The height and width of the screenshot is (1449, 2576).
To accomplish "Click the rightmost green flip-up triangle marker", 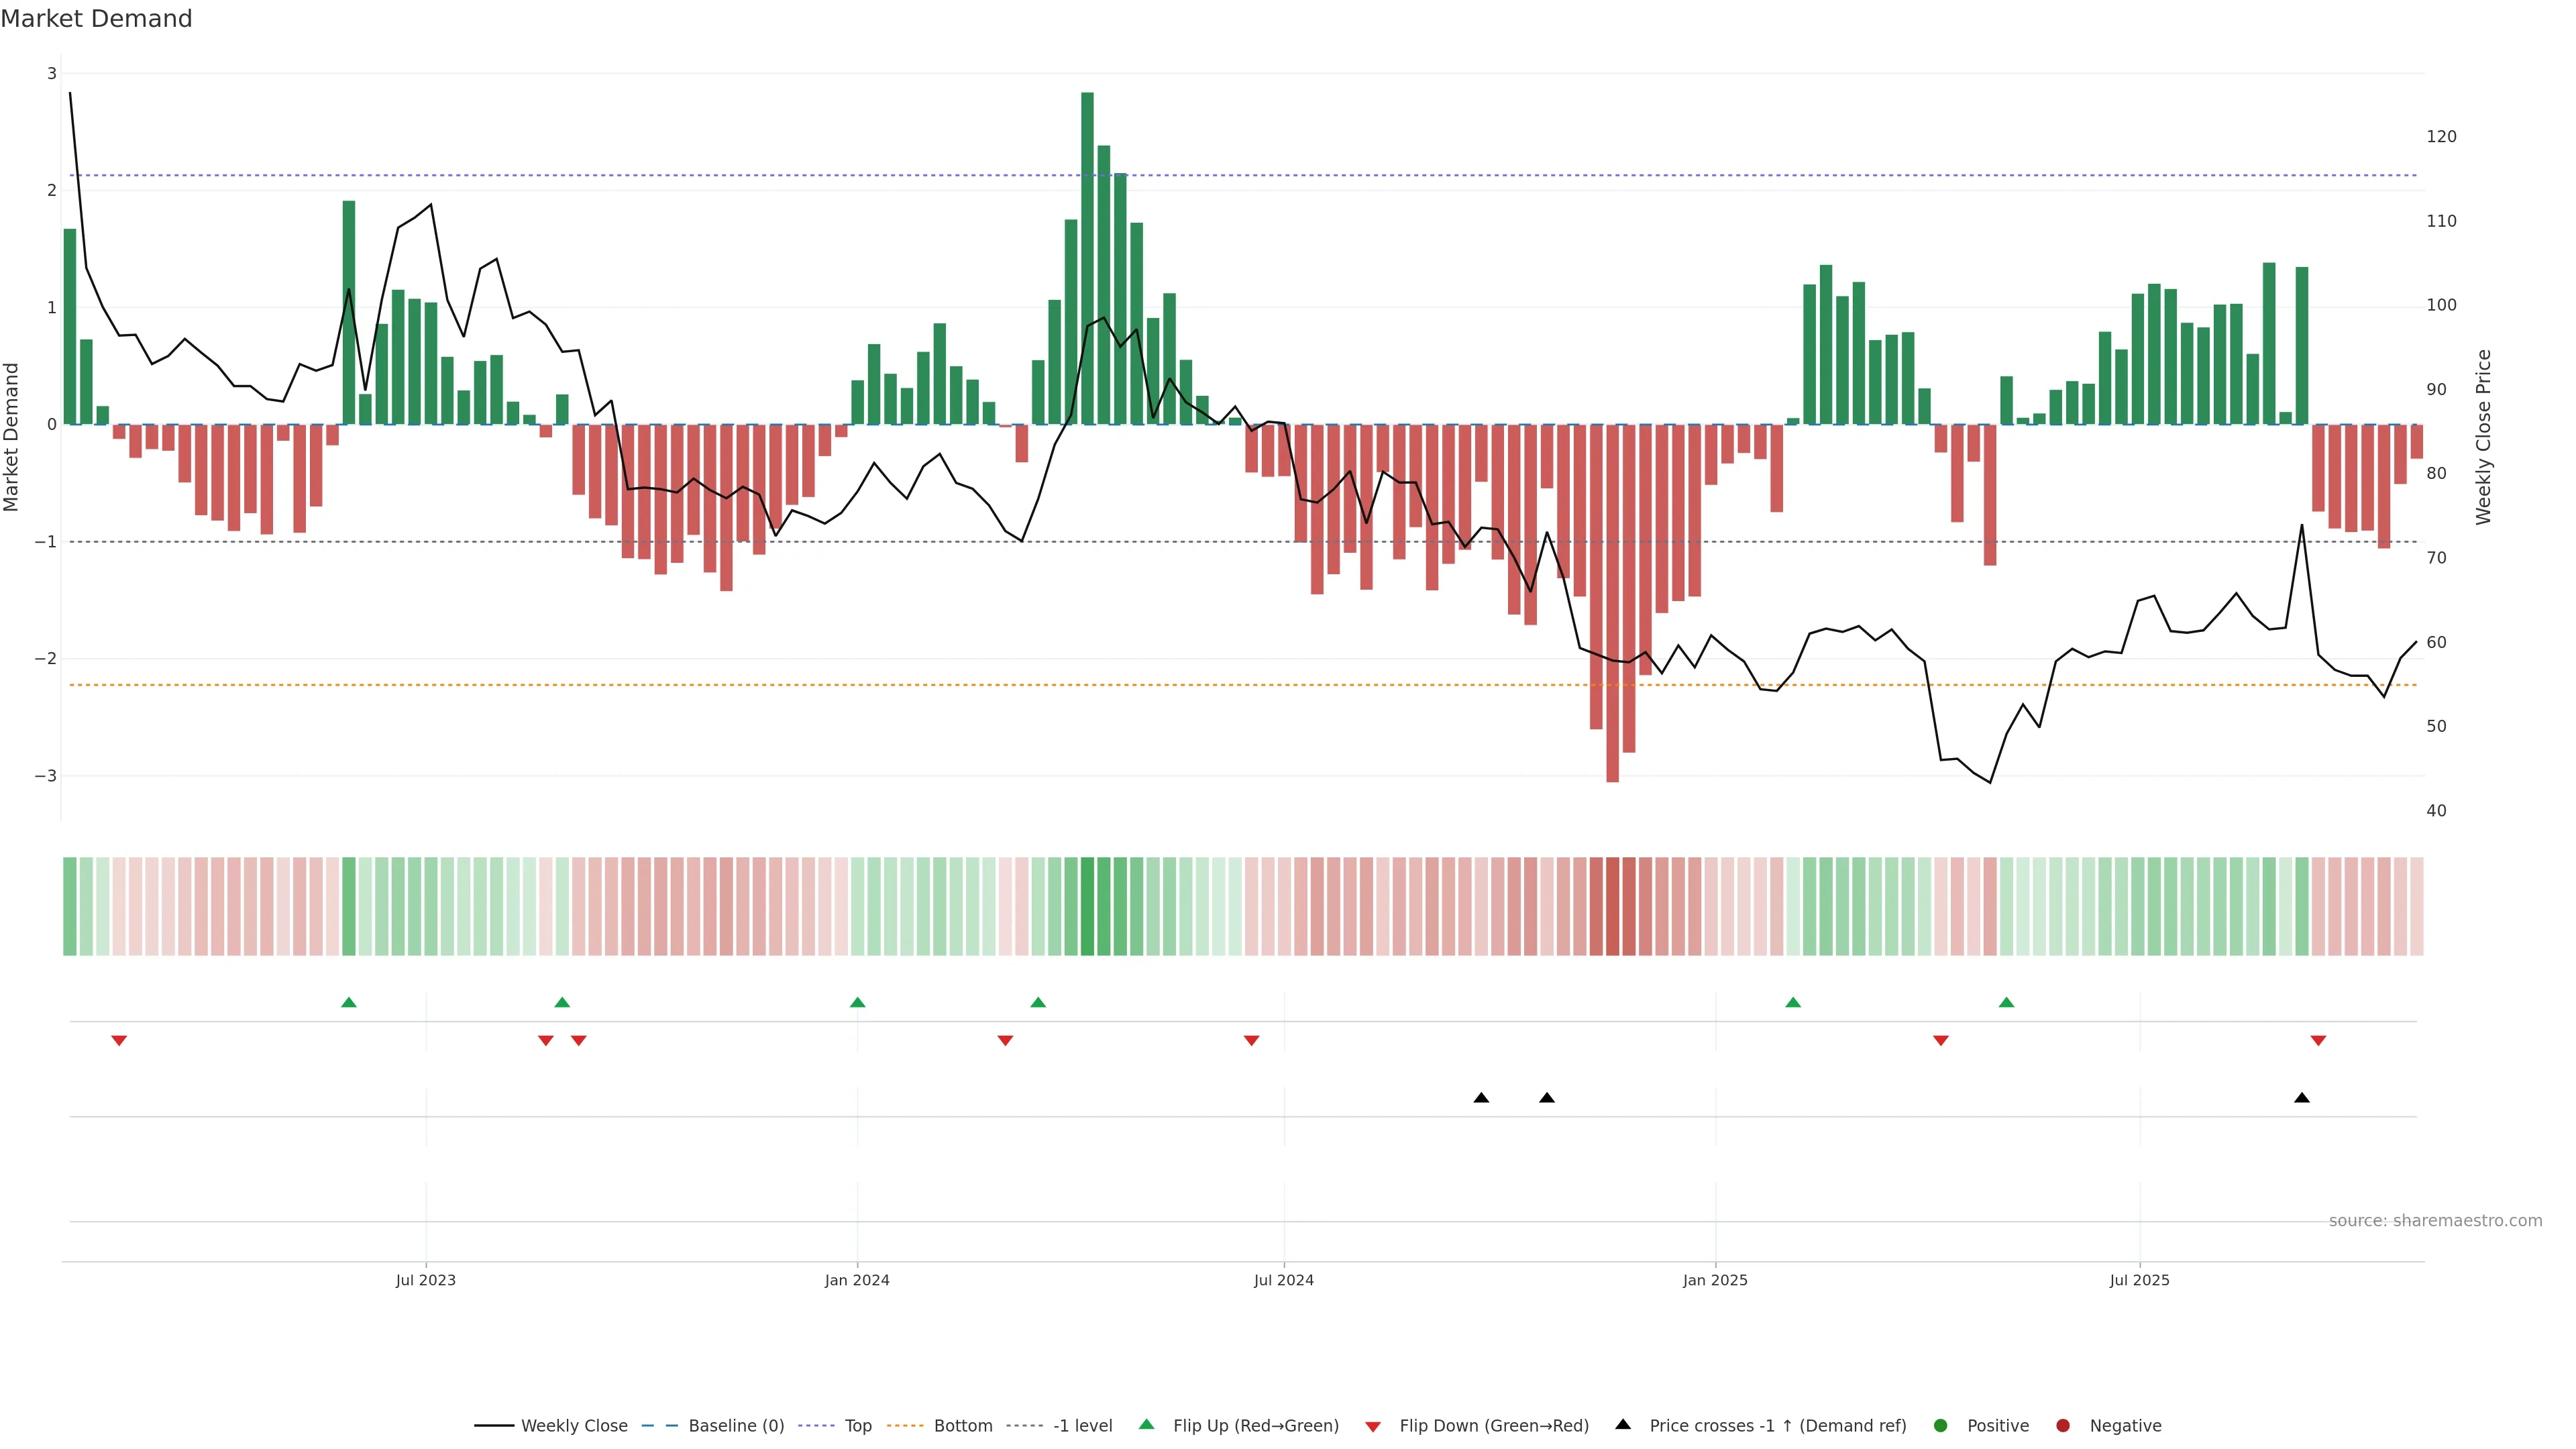I will click(2006, 1002).
